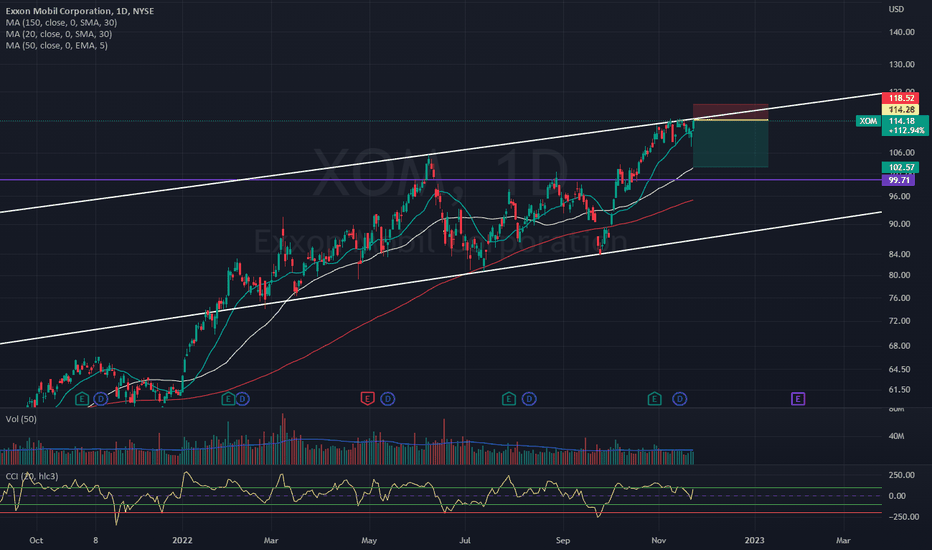The image size is (932, 550).
Task: Click the Nov label on the time axis
Action: tap(658, 540)
